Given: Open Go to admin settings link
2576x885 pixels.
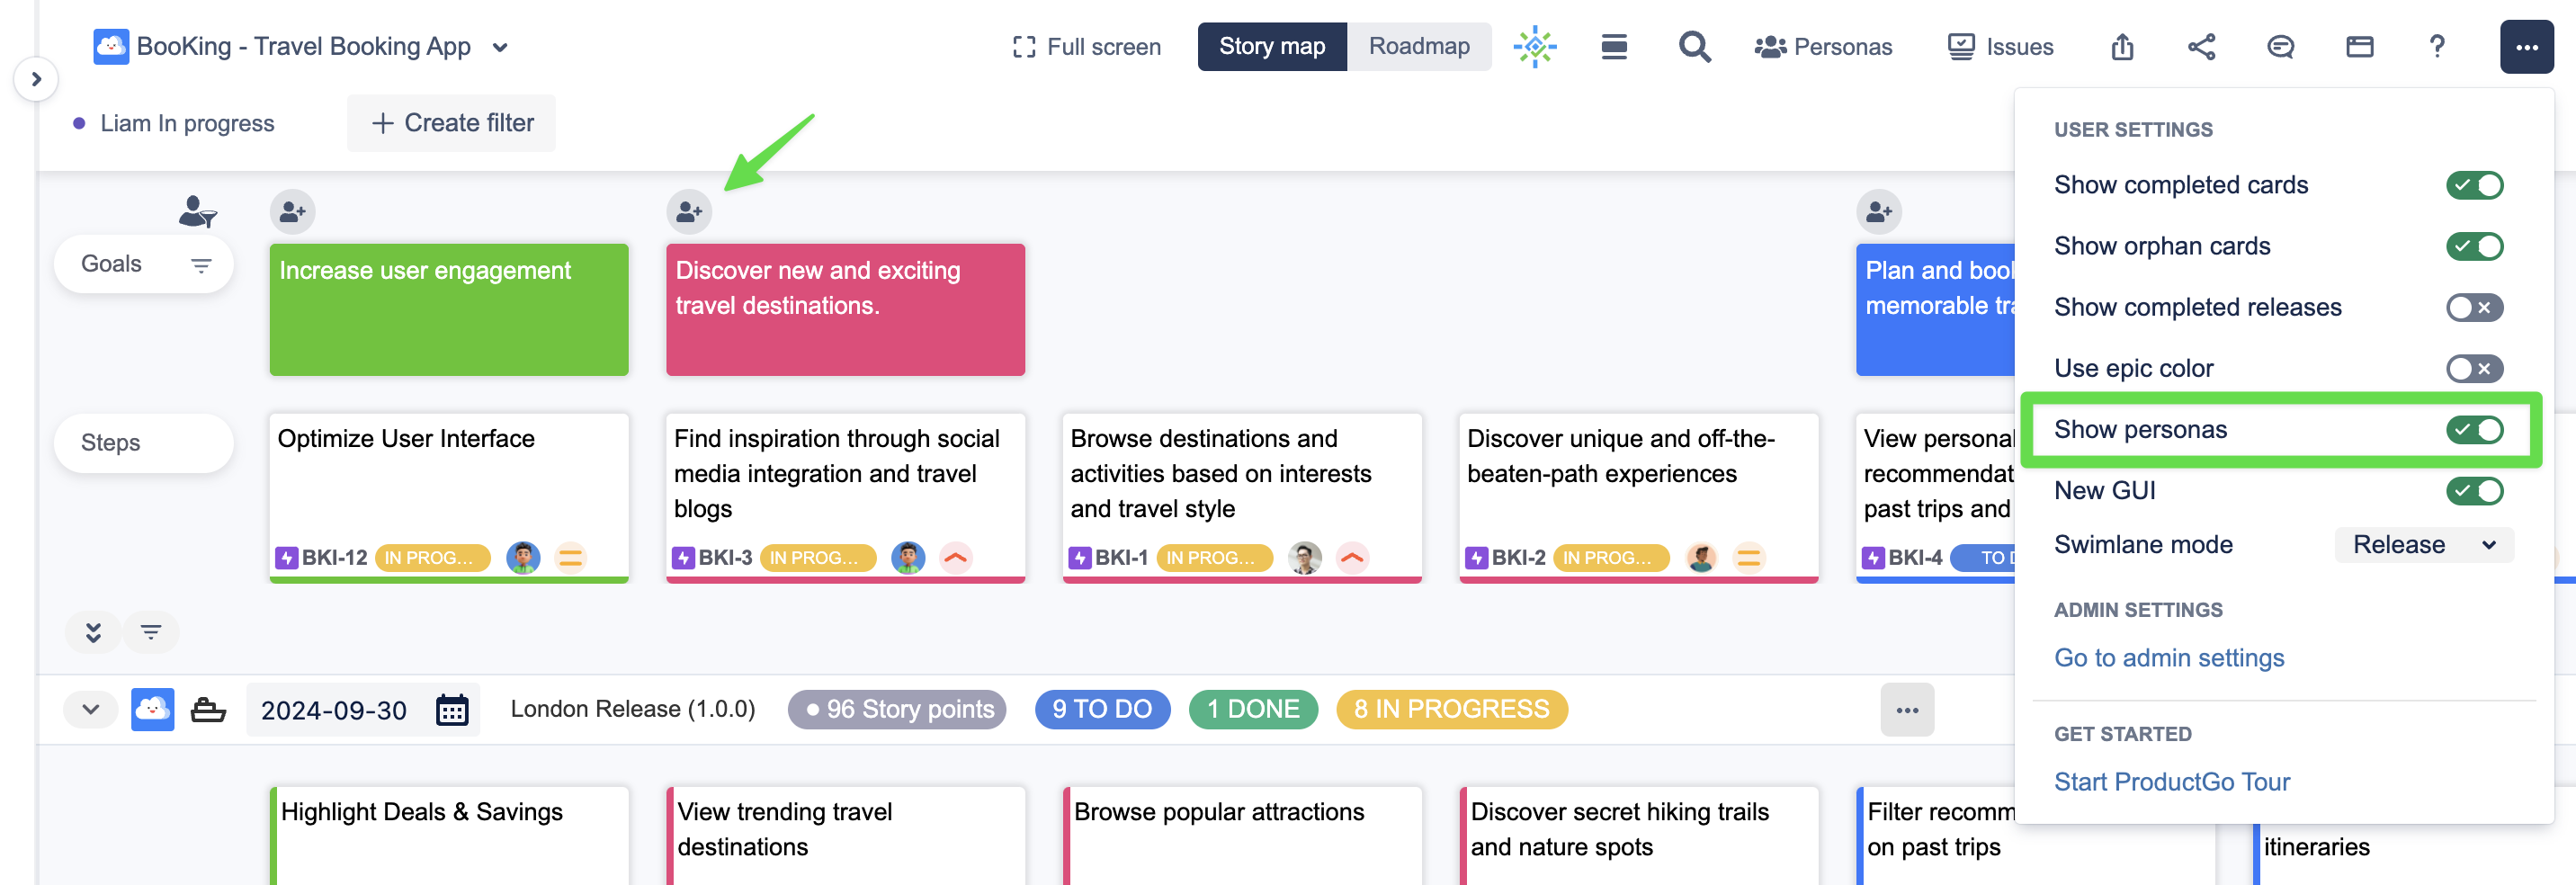Looking at the screenshot, I should pyautogui.click(x=2168, y=658).
